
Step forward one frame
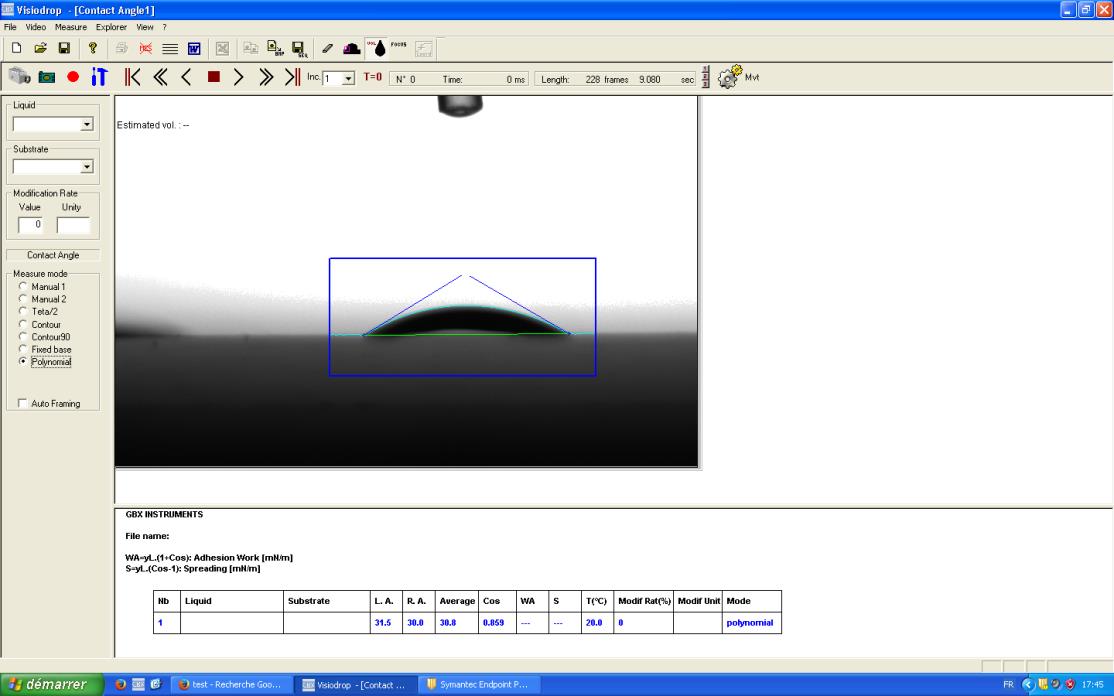tap(239, 77)
